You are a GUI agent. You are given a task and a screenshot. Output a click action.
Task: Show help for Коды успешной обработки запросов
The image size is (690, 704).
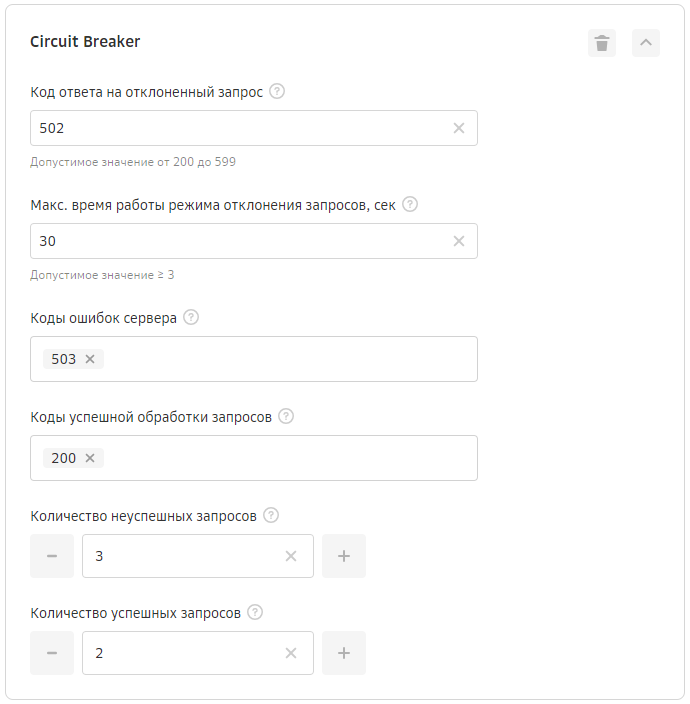(x=286, y=416)
